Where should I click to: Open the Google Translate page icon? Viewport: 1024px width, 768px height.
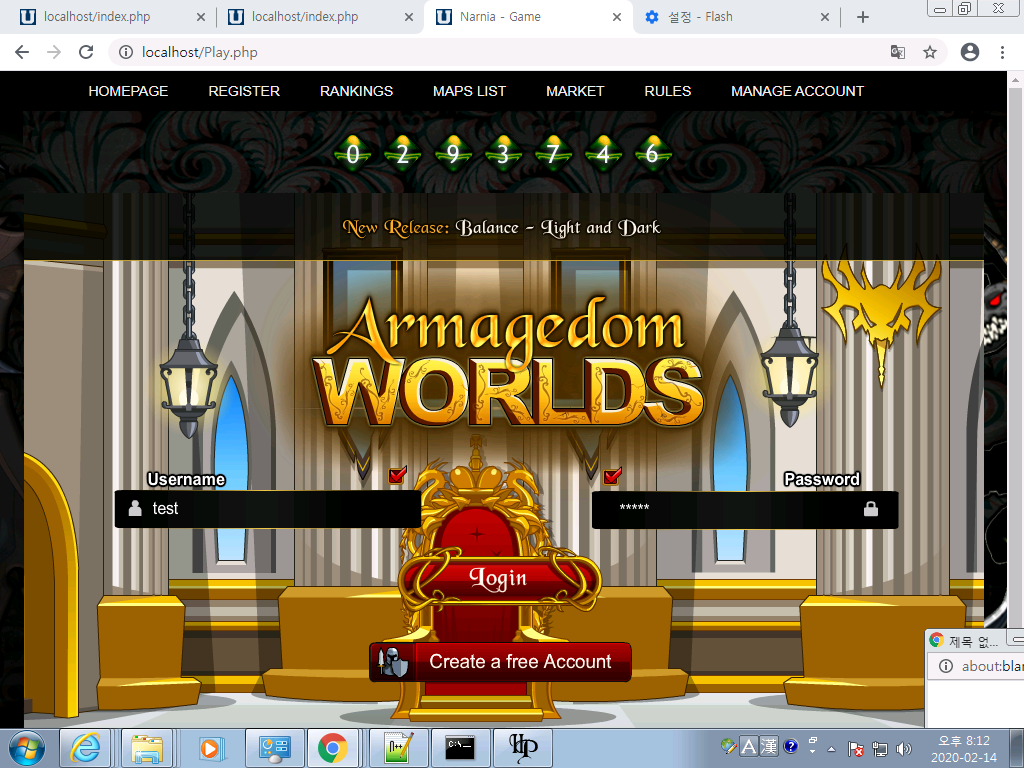(x=898, y=52)
